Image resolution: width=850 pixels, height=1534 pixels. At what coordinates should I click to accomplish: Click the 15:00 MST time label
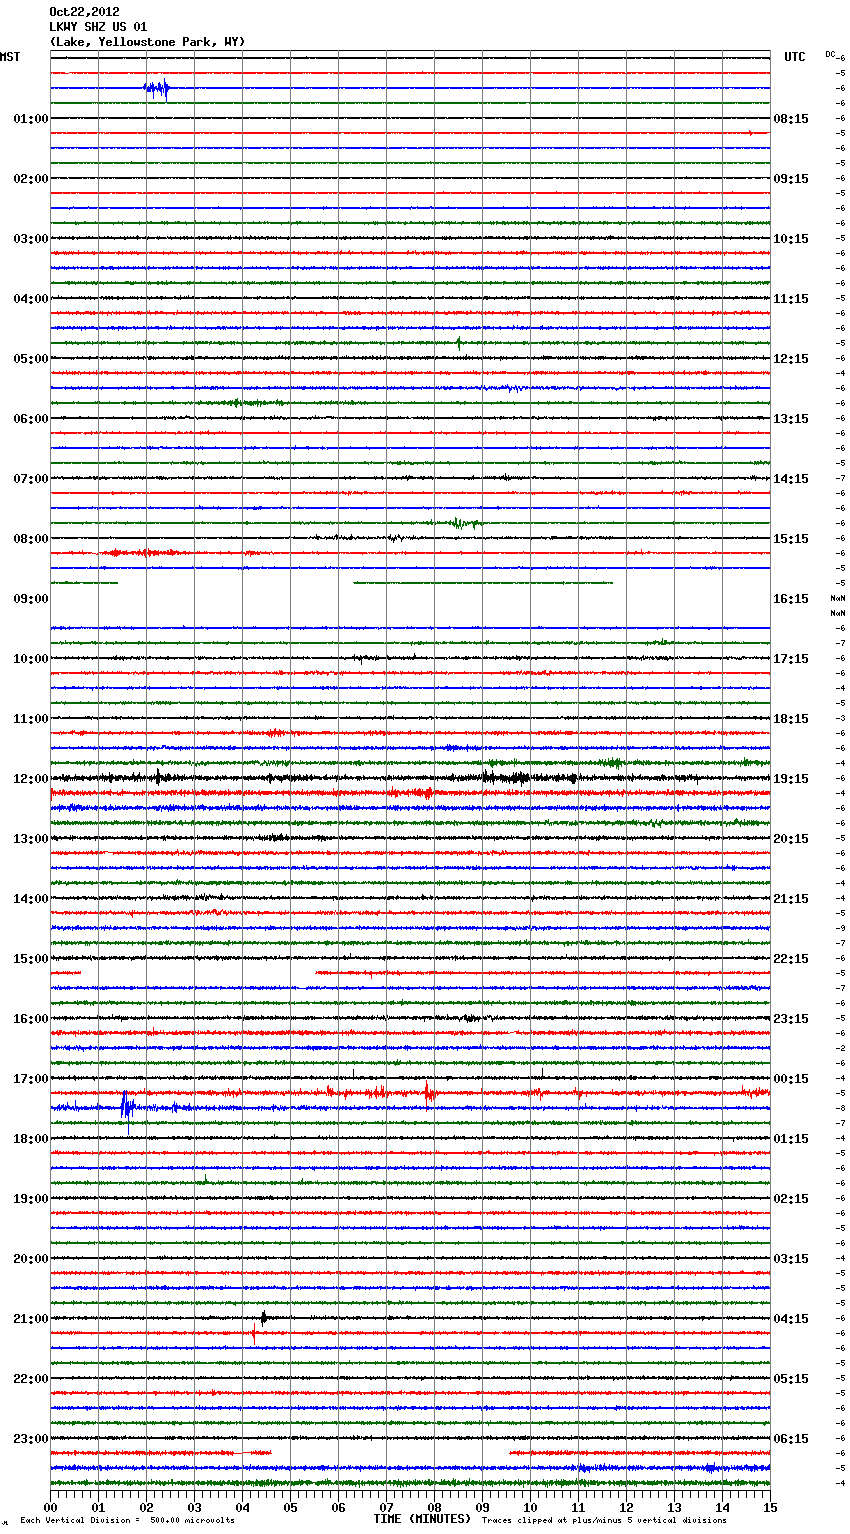pyautogui.click(x=31, y=959)
